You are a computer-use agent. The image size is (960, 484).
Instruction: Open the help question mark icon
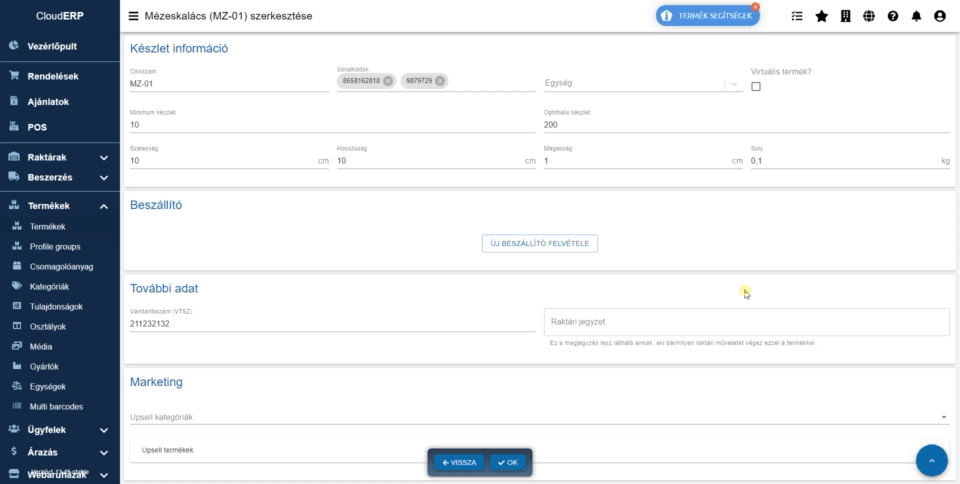pyautogui.click(x=893, y=17)
